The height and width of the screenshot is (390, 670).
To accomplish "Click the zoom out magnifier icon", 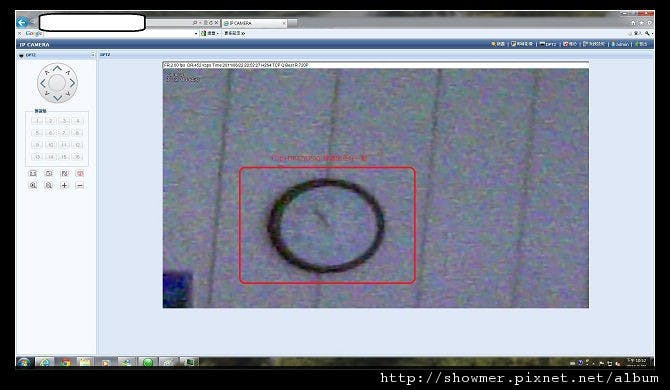I will 49,185.
